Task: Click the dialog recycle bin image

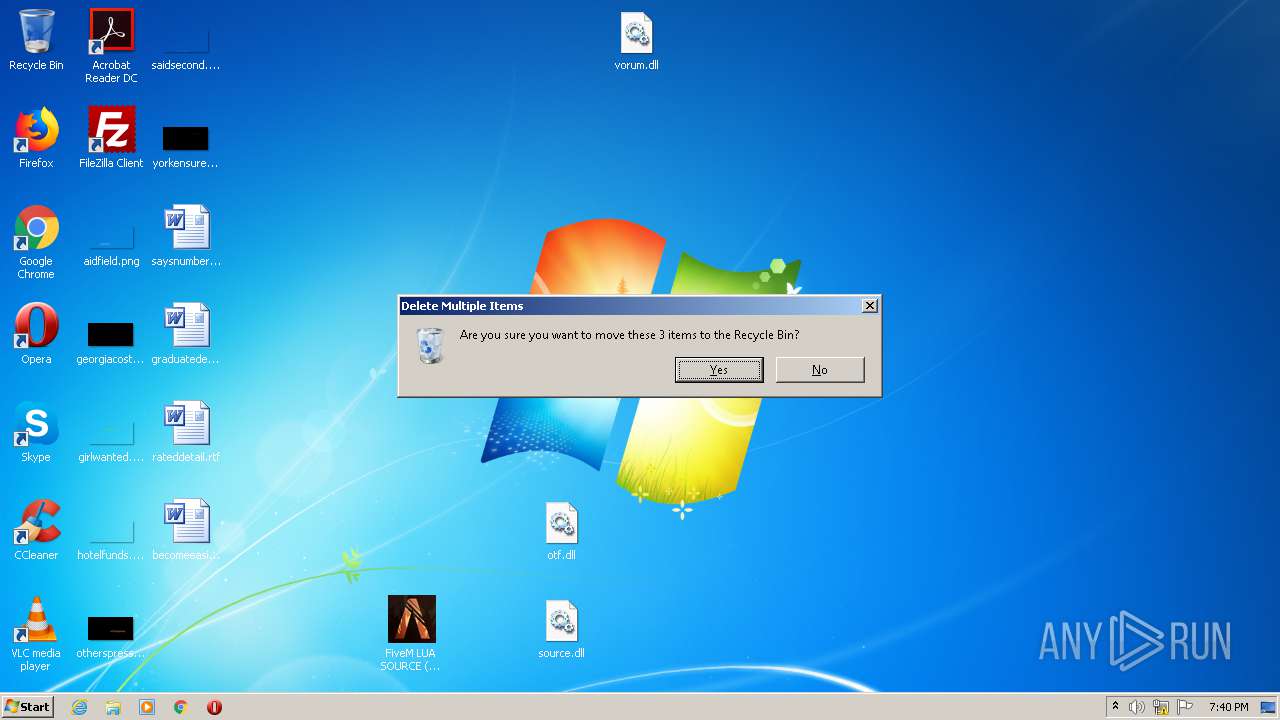Action: click(x=430, y=345)
